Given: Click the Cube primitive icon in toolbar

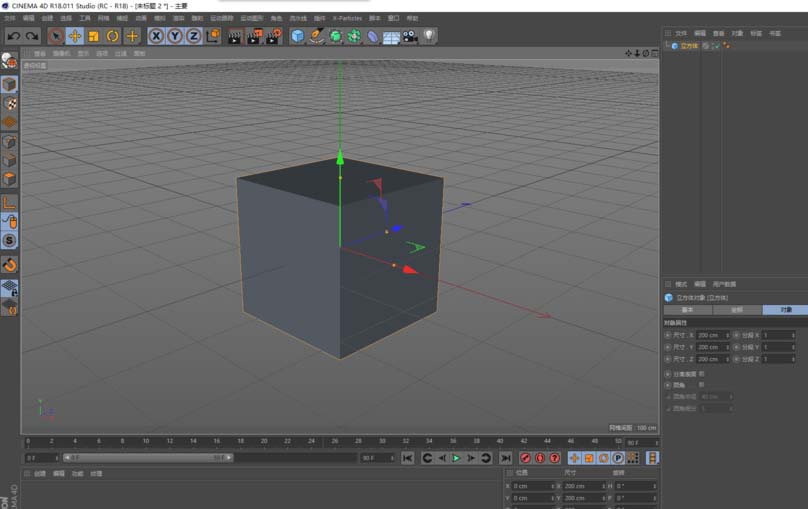Looking at the screenshot, I should tap(297, 36).
